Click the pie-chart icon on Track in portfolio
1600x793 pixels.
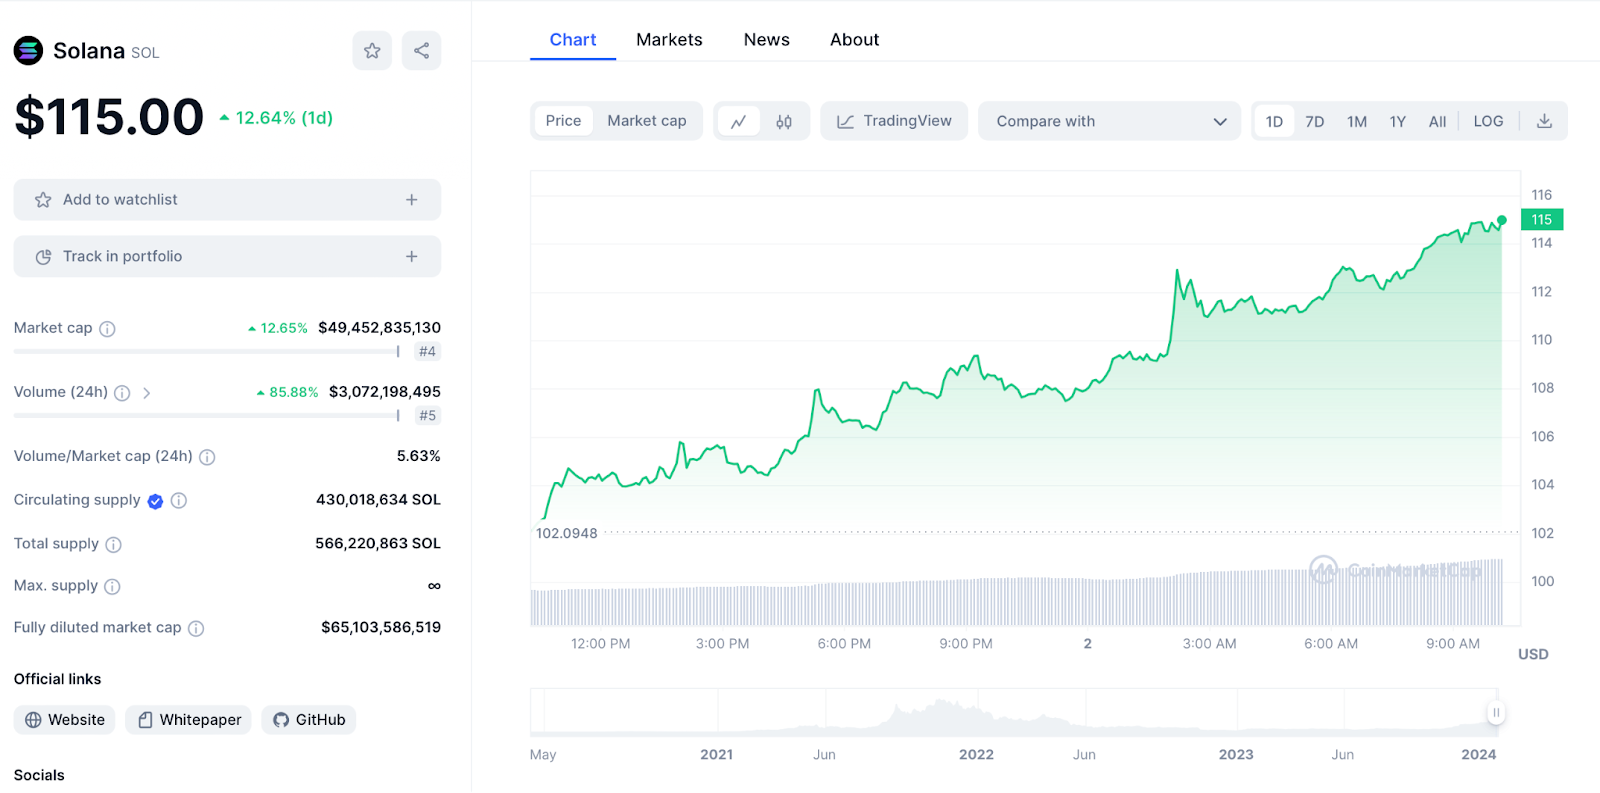coord(43,257)
